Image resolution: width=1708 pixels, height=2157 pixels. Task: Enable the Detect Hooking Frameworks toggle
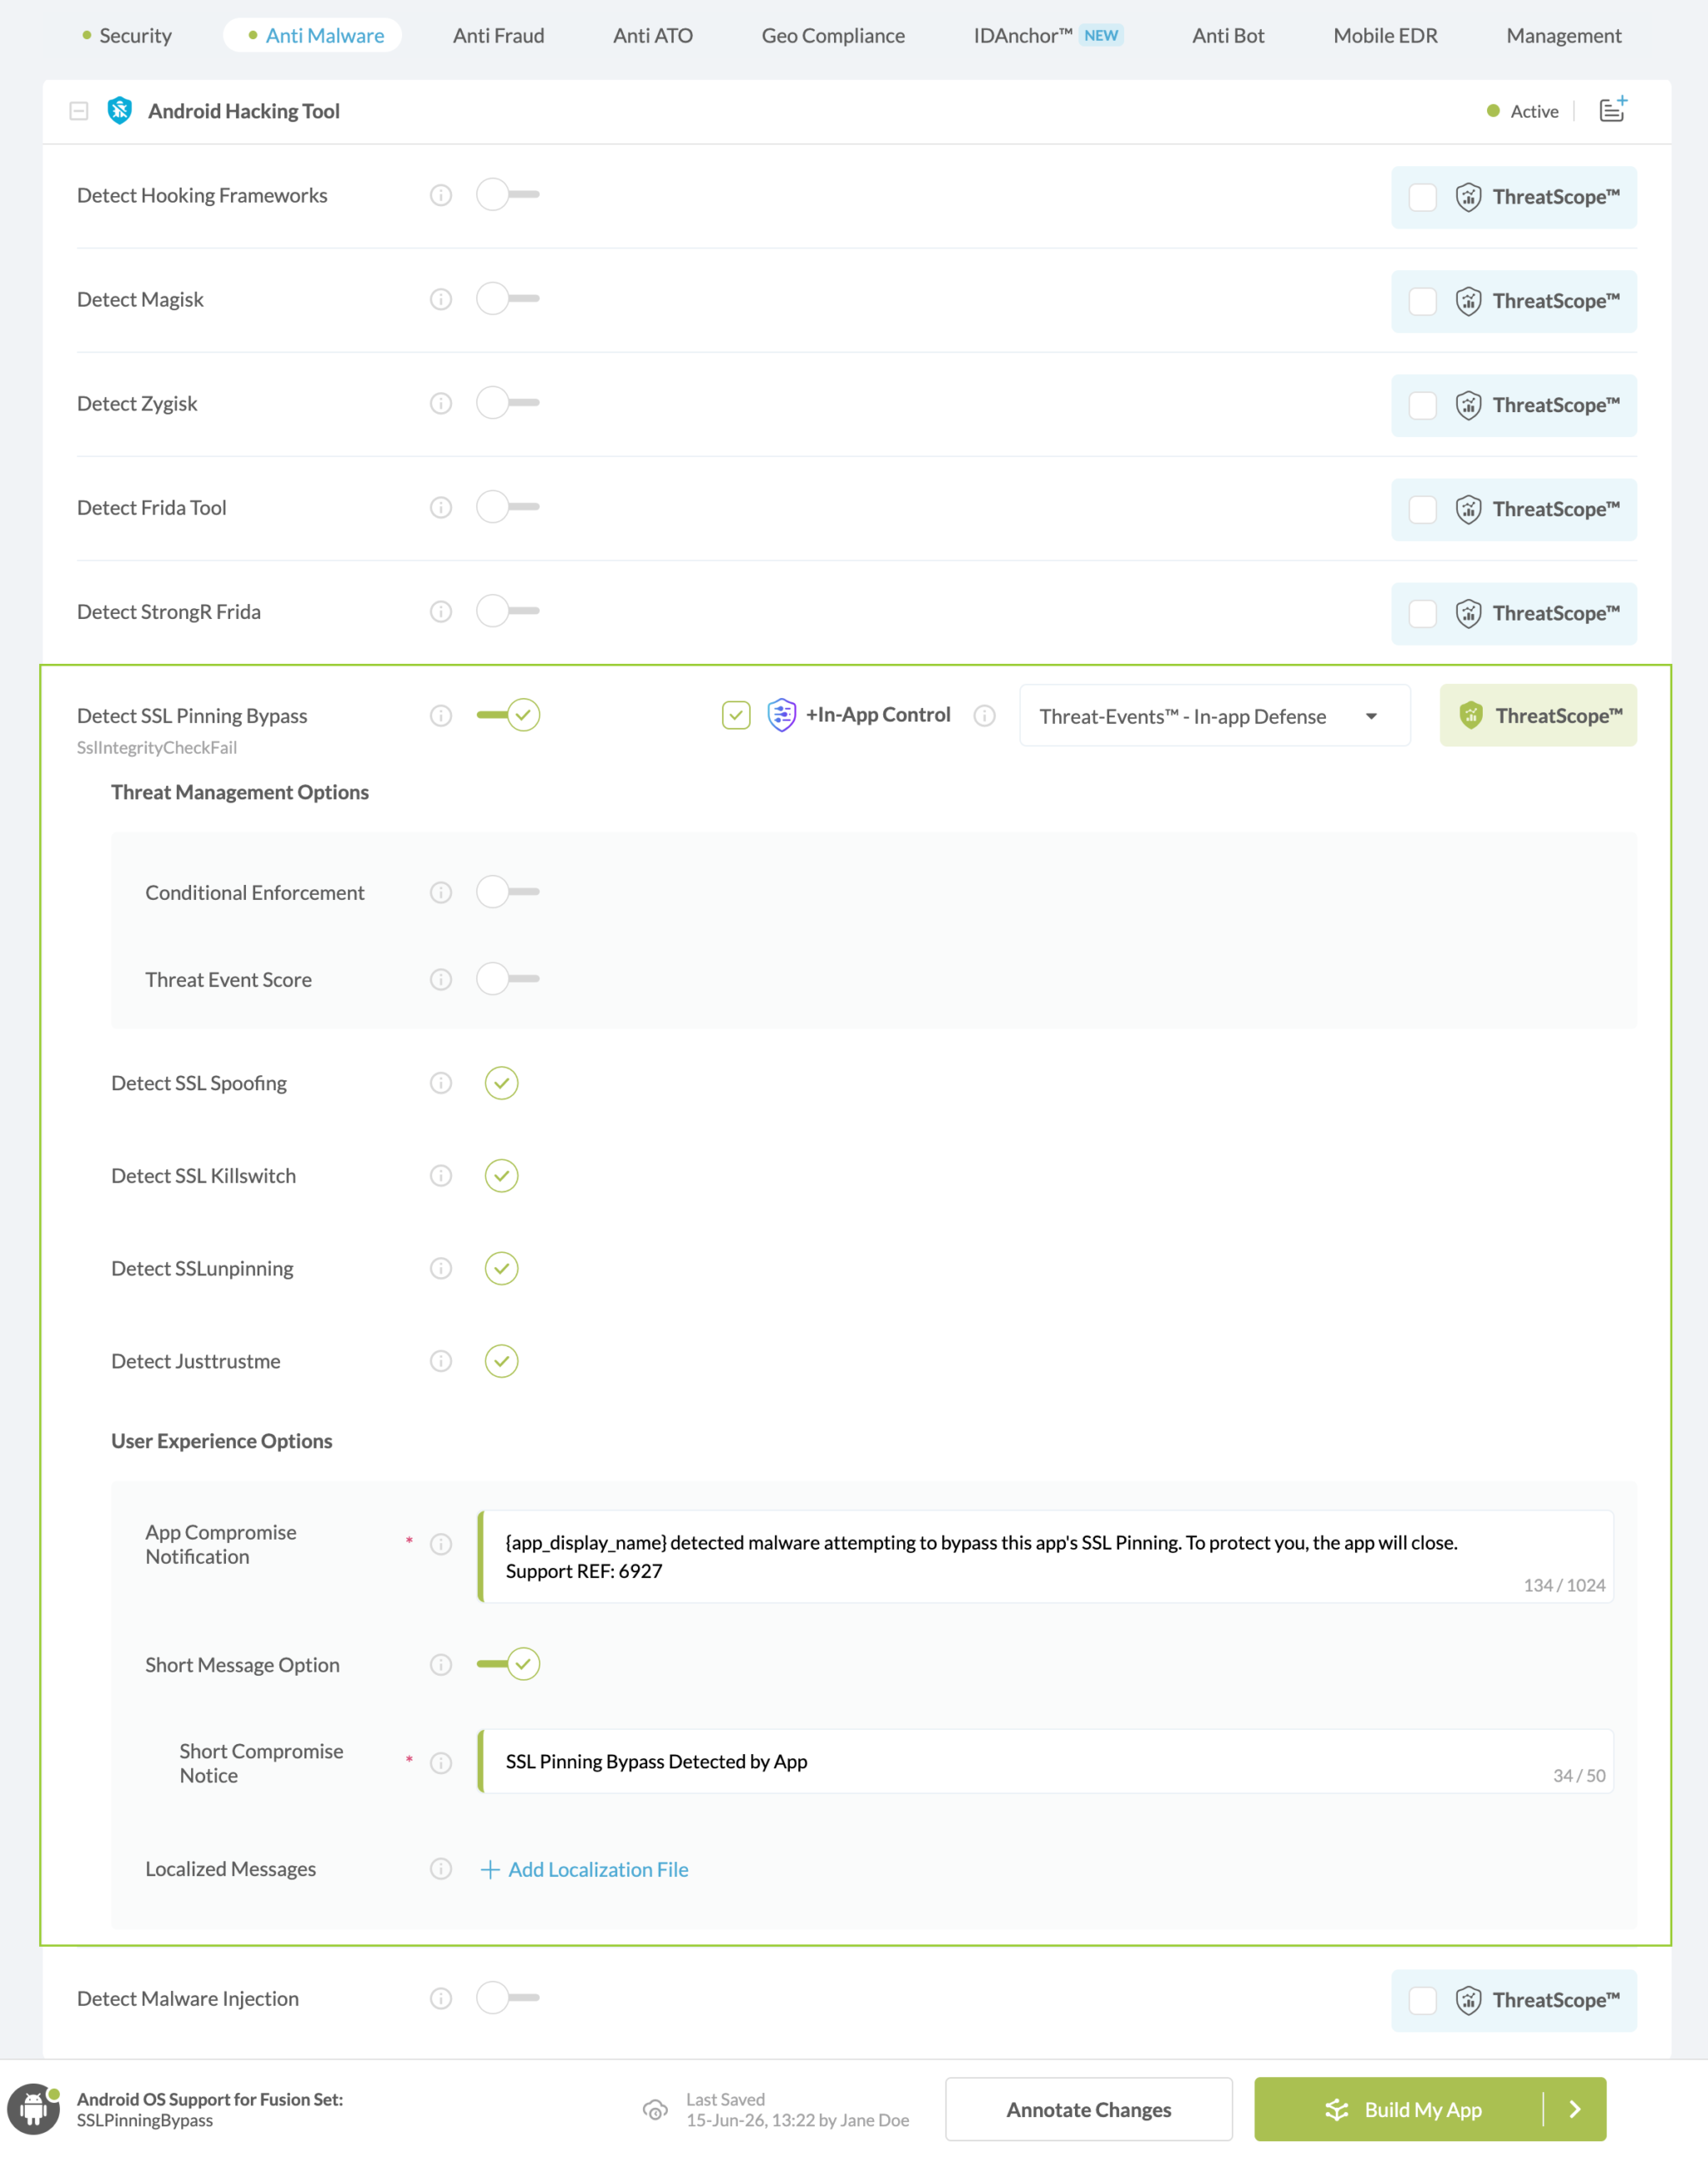coord(508,194)
